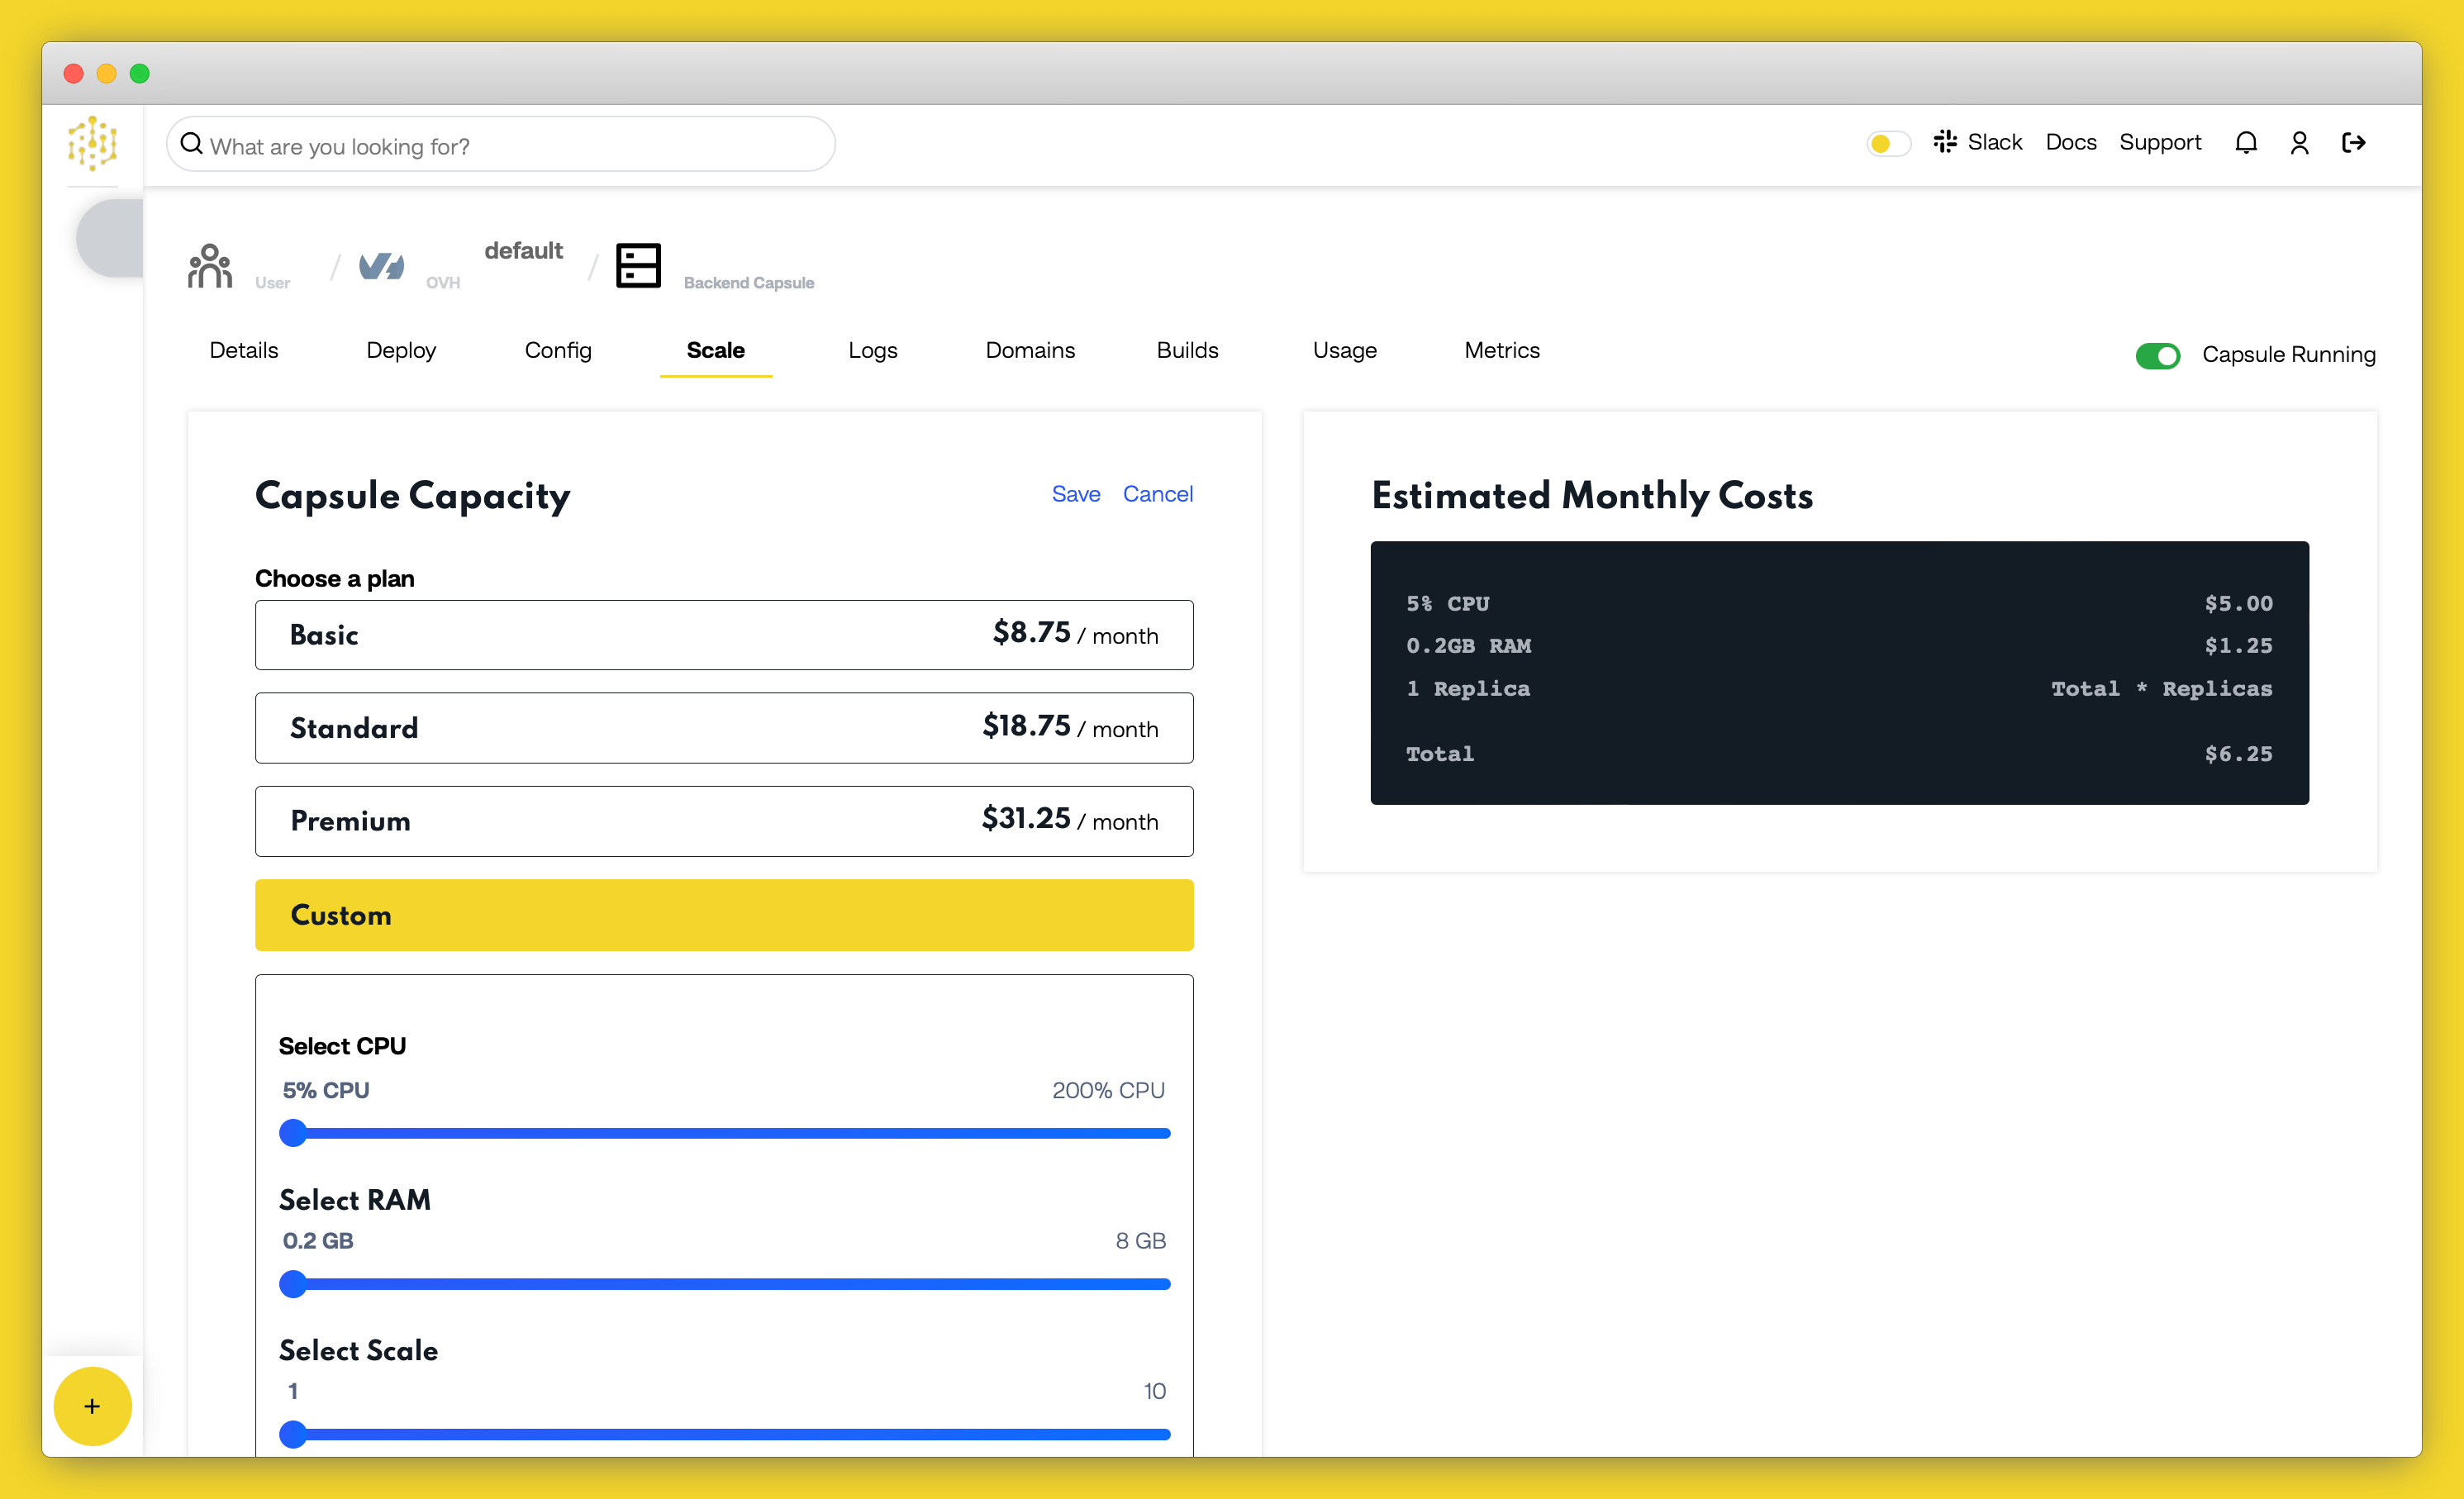Image resolution: width=2464 pixels, height=1499 pixels.
Task: Open the Docs link
Action: [x=2070, y=142]
